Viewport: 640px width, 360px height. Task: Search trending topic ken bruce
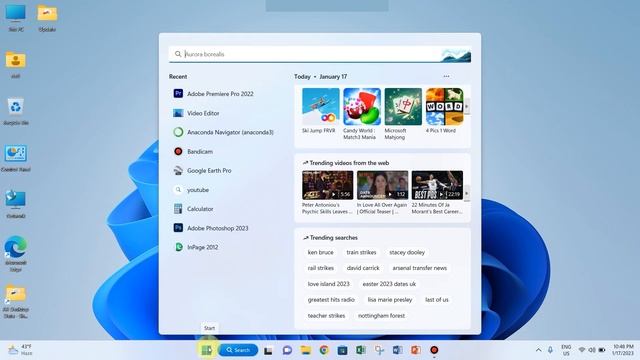[x=320, y=252]
